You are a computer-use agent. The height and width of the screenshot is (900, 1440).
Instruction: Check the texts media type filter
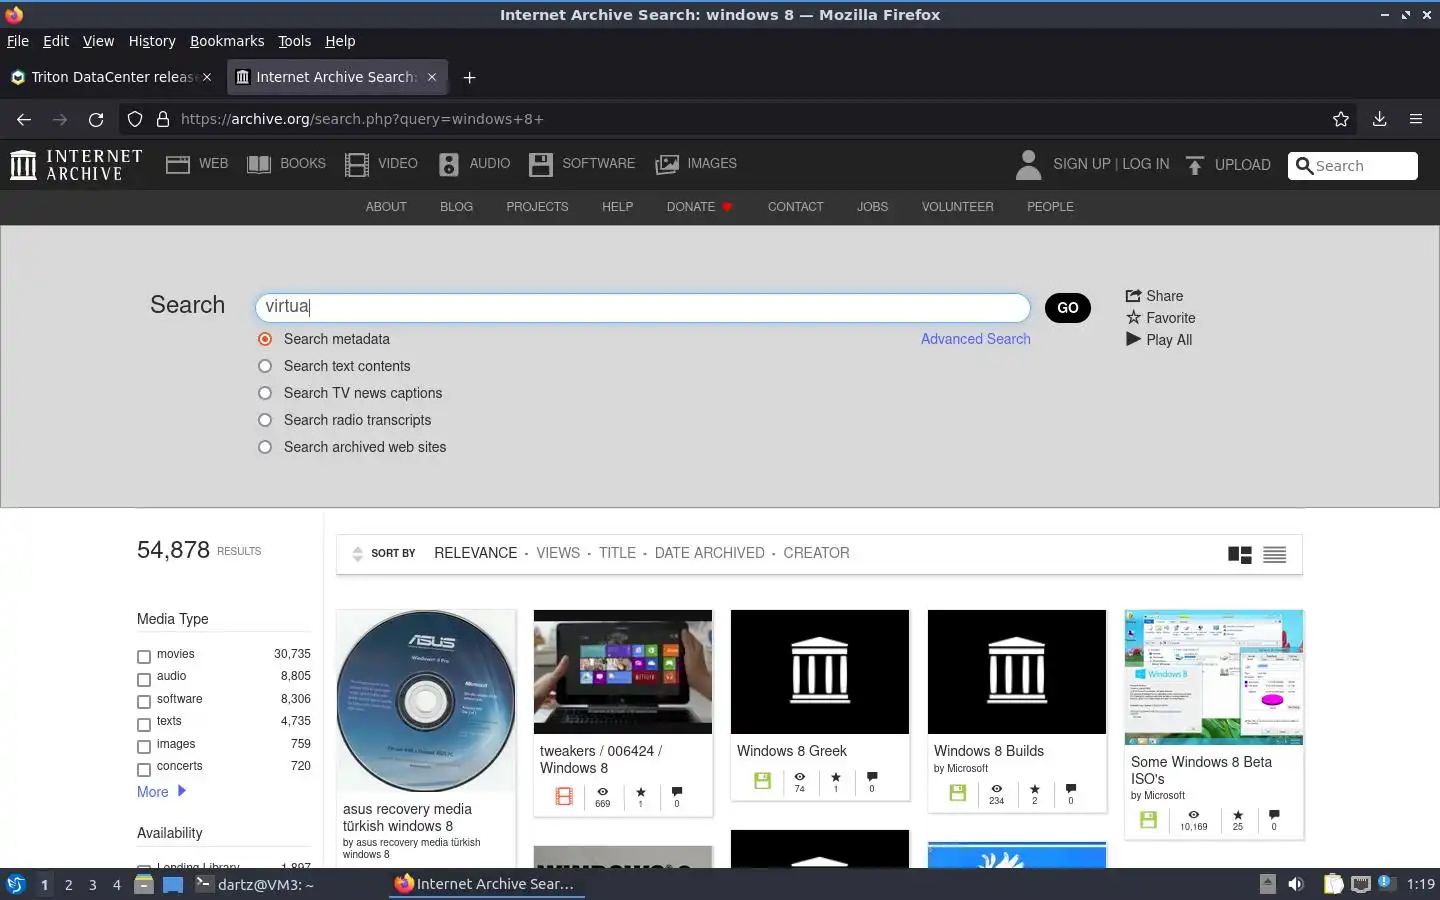click(x=144, y=724)
